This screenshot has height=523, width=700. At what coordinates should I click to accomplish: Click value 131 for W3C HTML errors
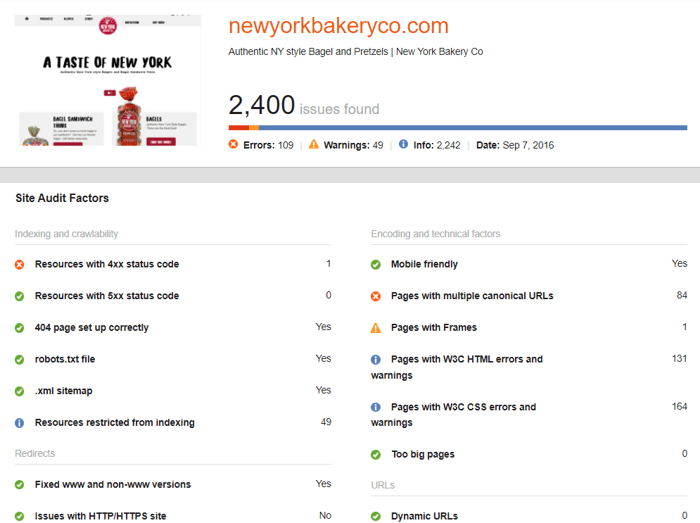679,358
